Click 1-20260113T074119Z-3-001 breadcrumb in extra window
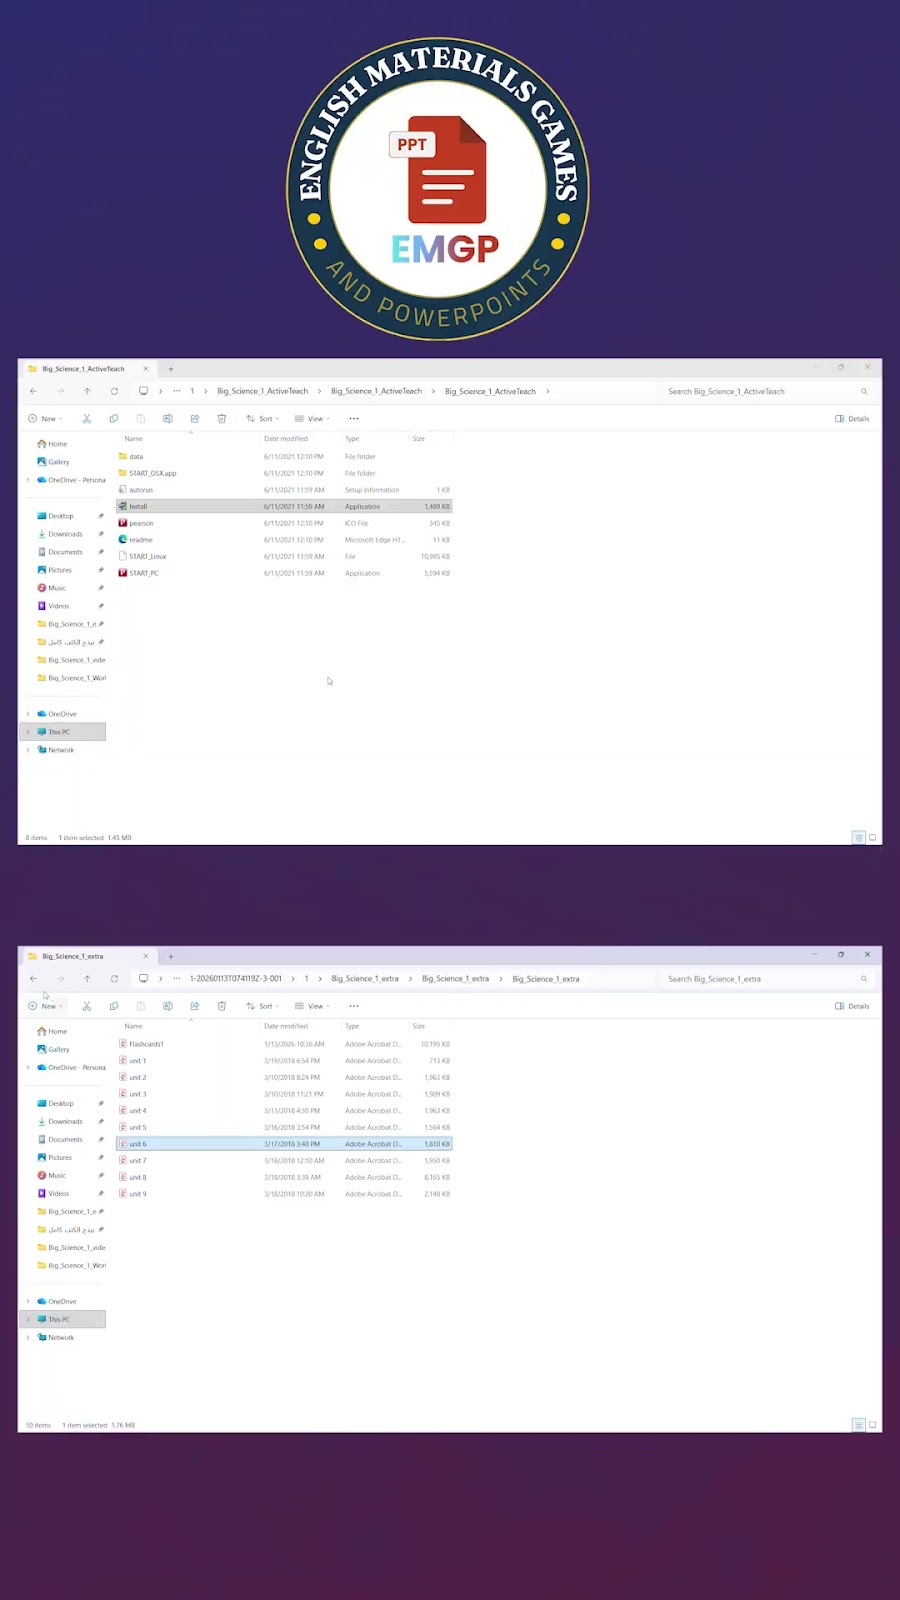The width and height of the screenshot is (900, 1600). tap(236, 978)
